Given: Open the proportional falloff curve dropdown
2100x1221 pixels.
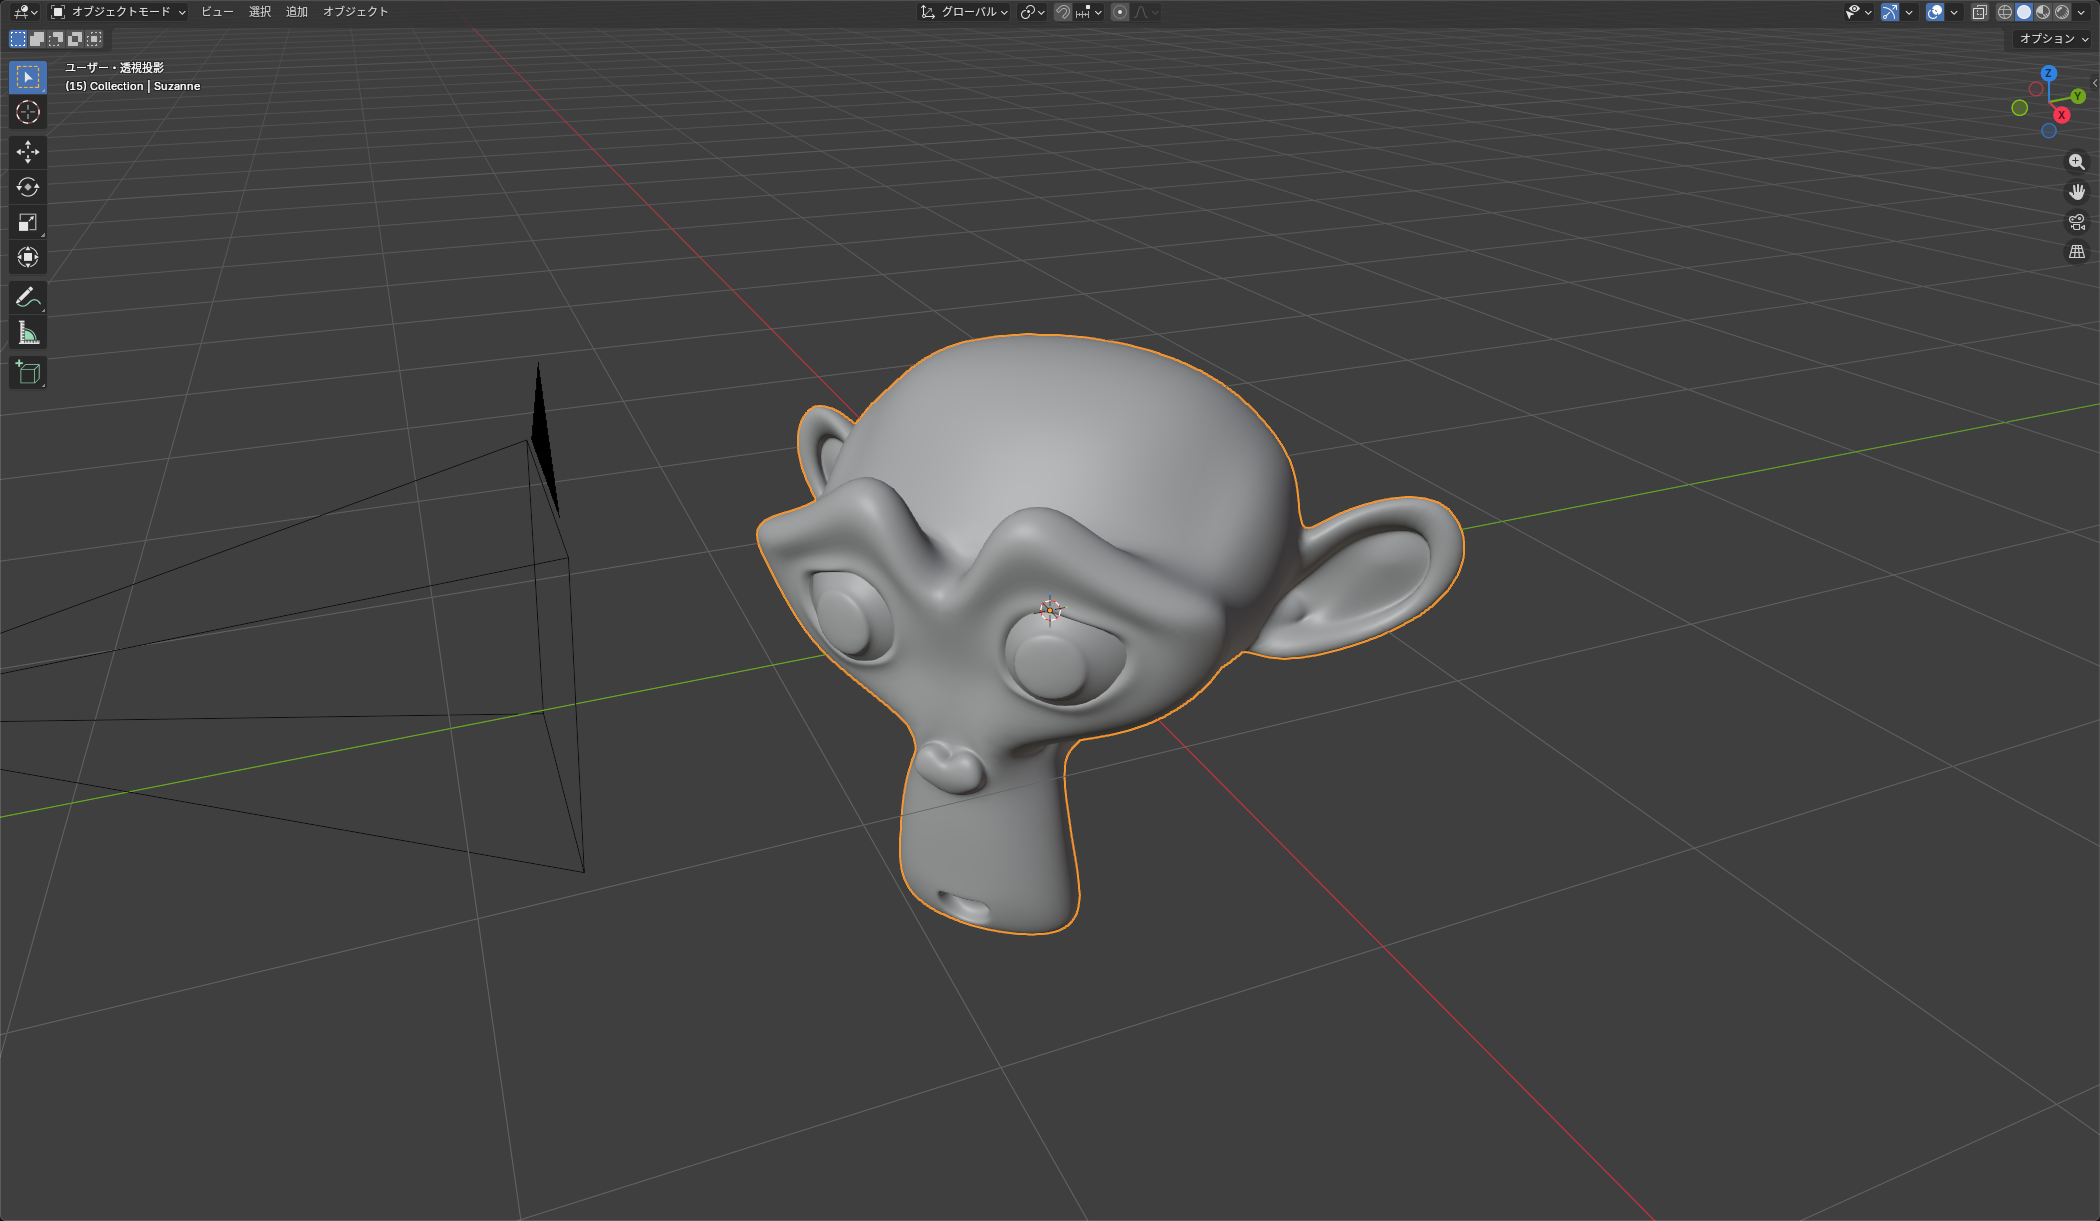Looking at the screenshot, I should 1146,12.
